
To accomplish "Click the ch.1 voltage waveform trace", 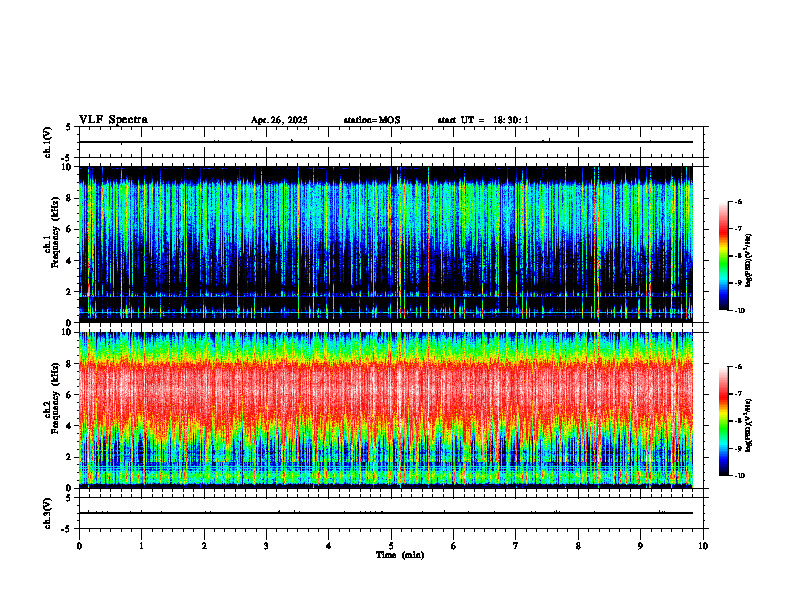I will (x=386, y=142).
